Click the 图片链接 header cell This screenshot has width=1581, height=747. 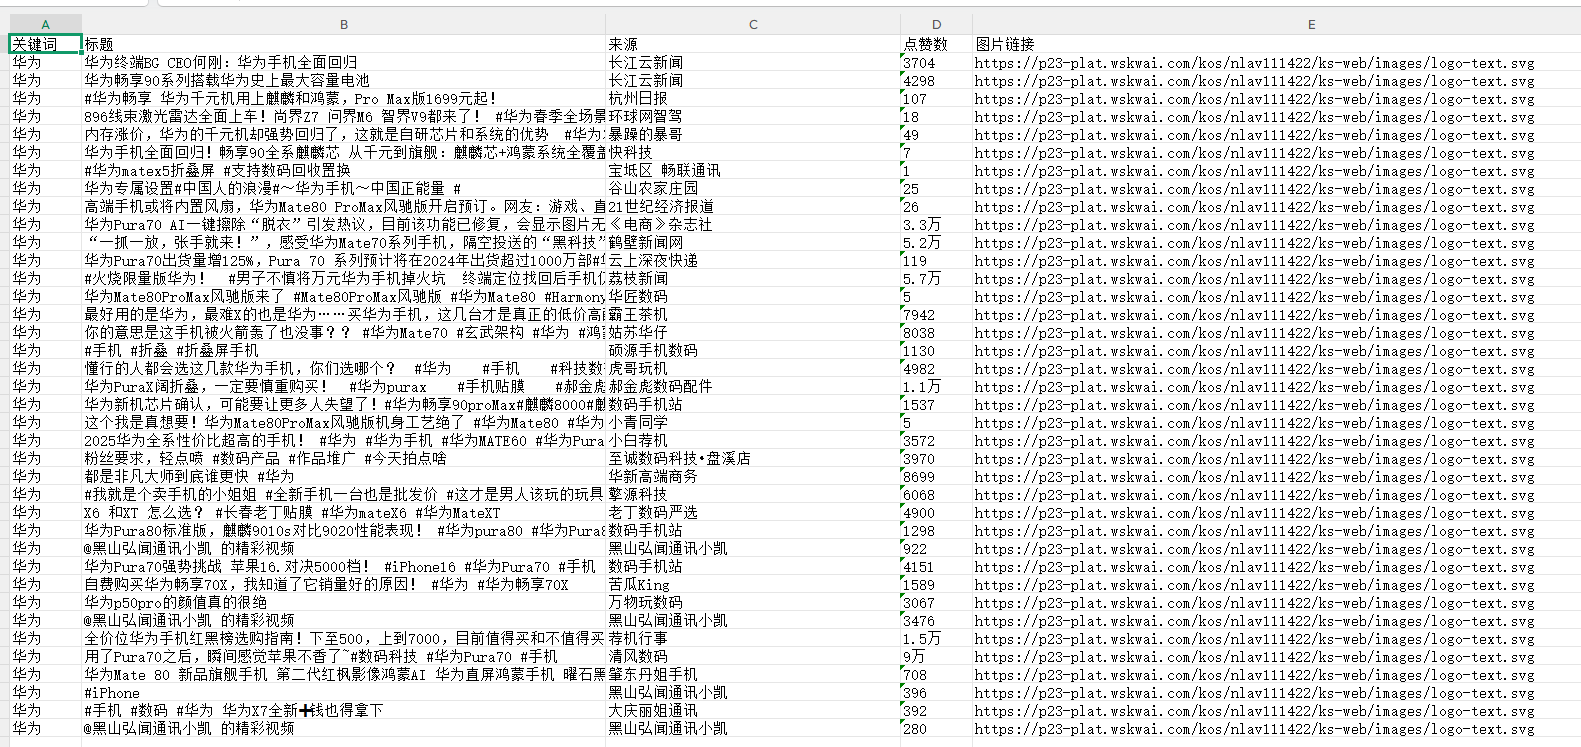pyautogui.click(x=1276, y=44)
